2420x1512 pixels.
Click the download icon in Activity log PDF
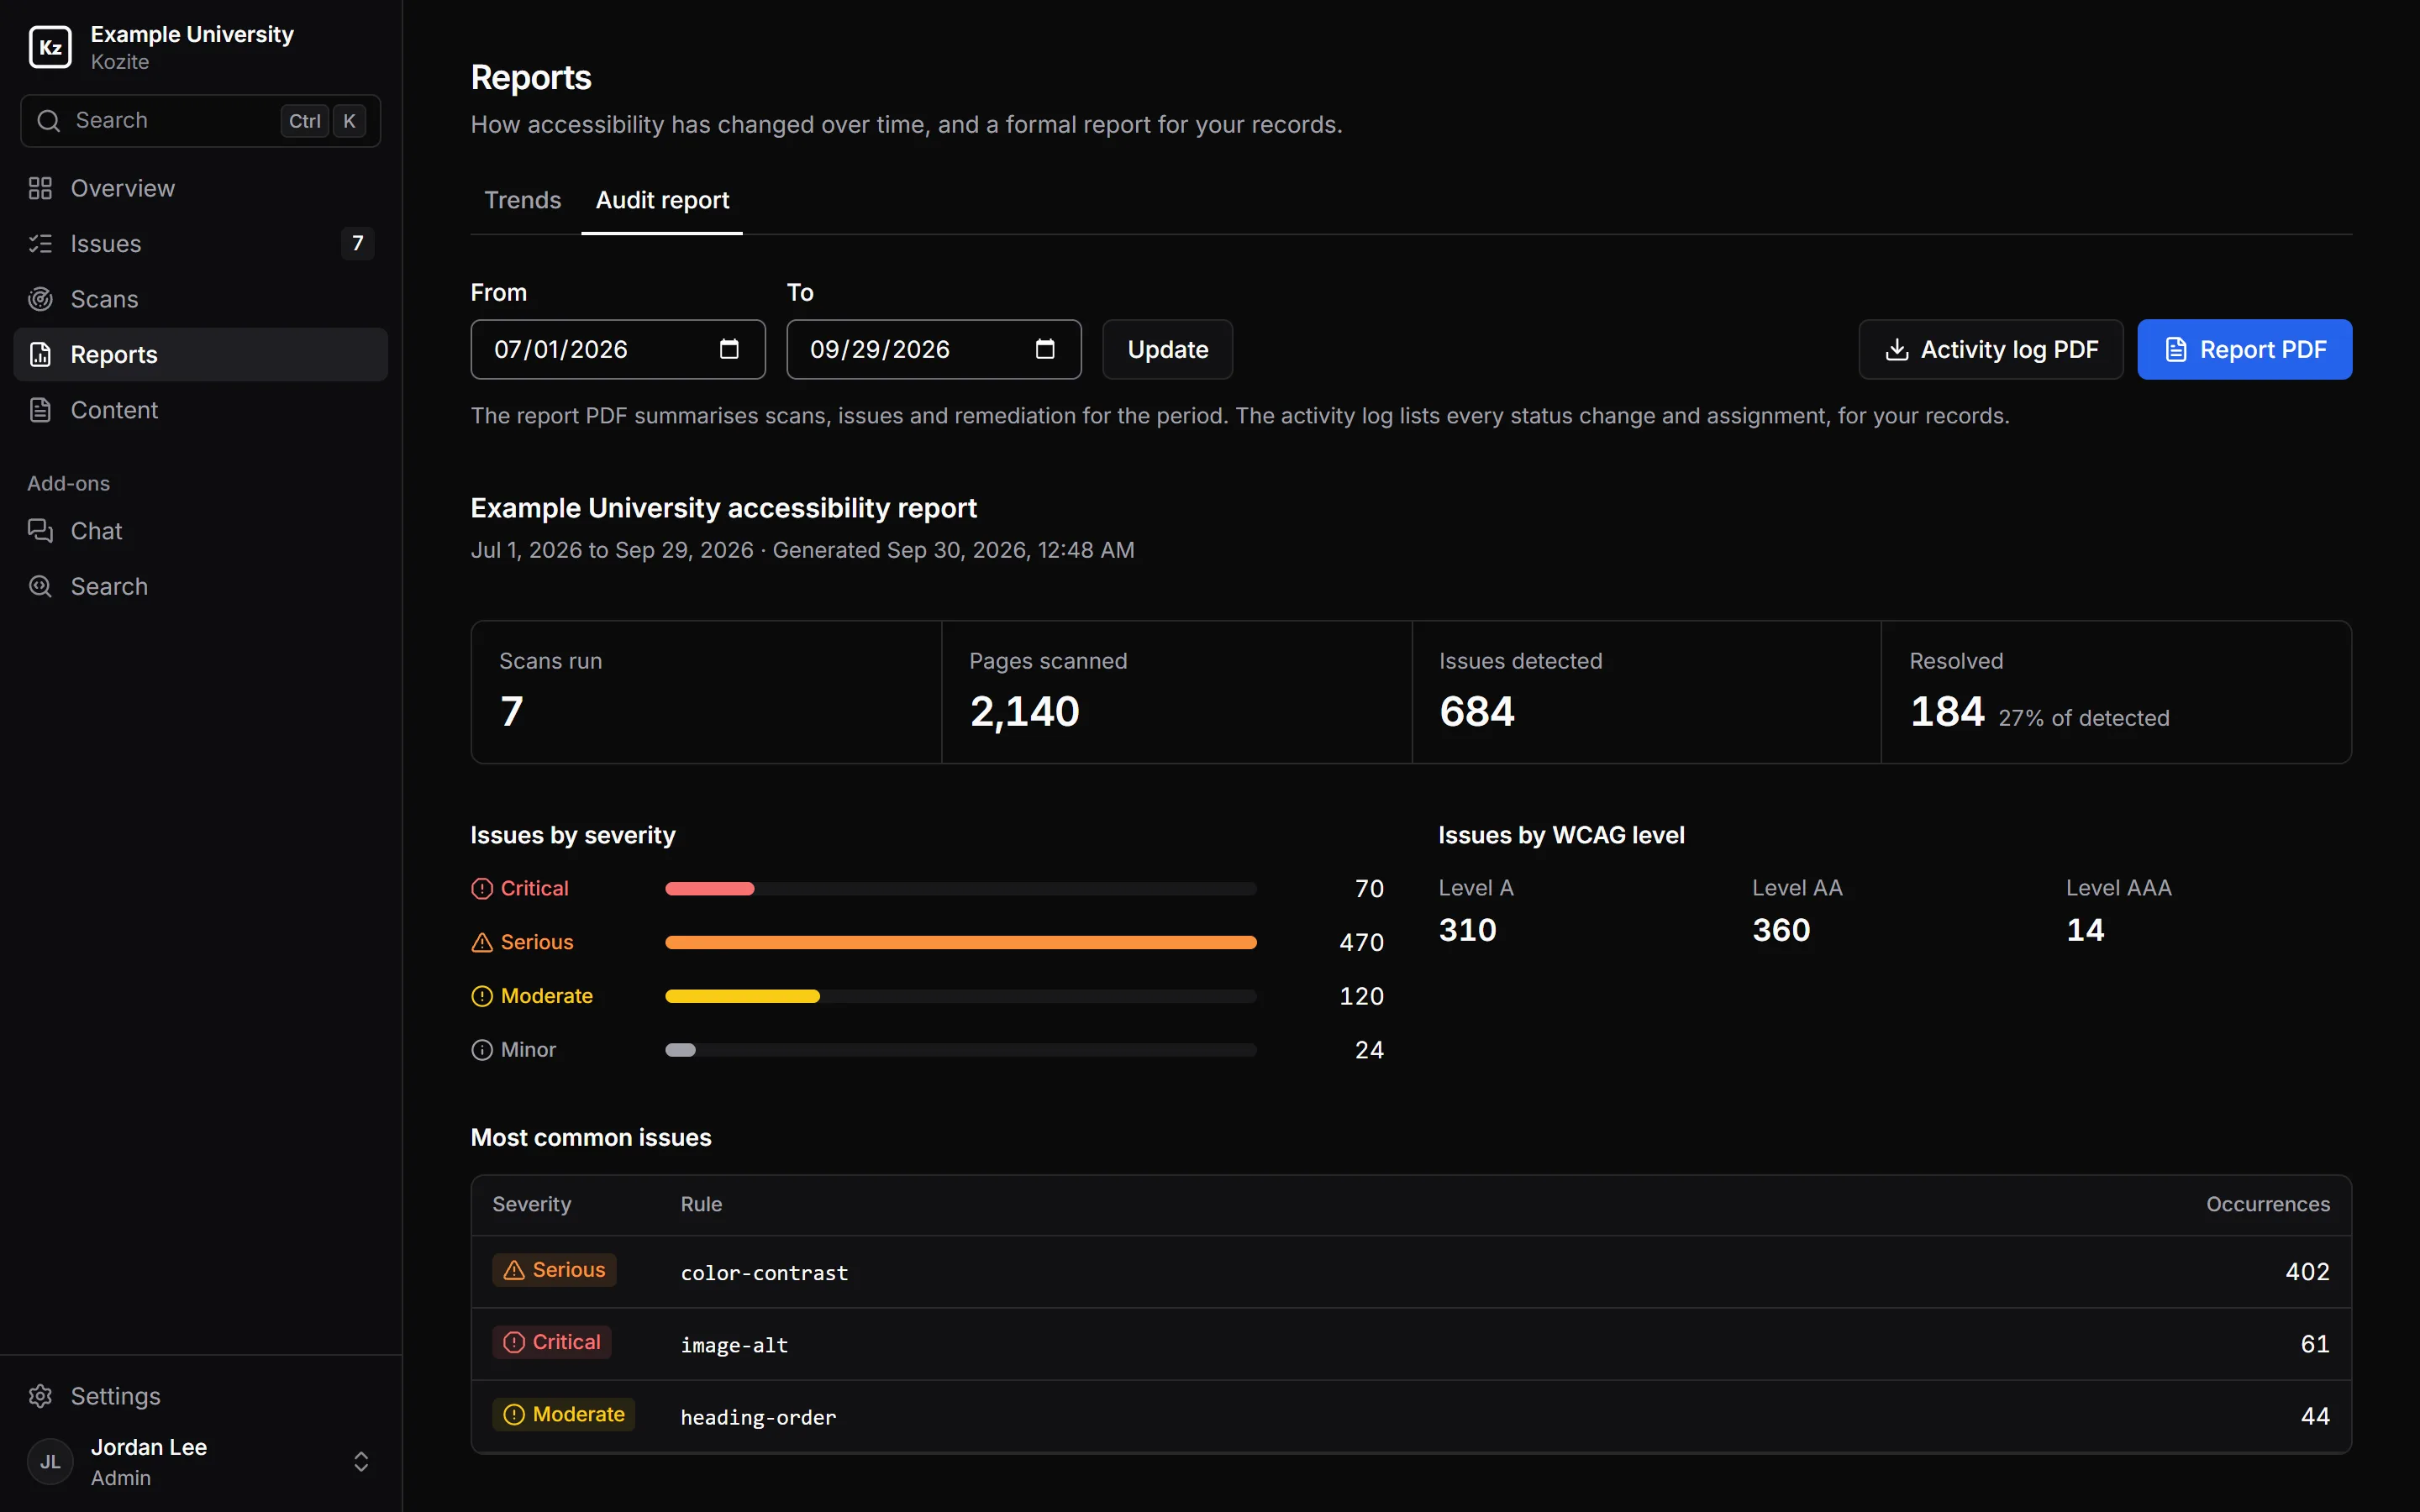[x=1896, y=349]
